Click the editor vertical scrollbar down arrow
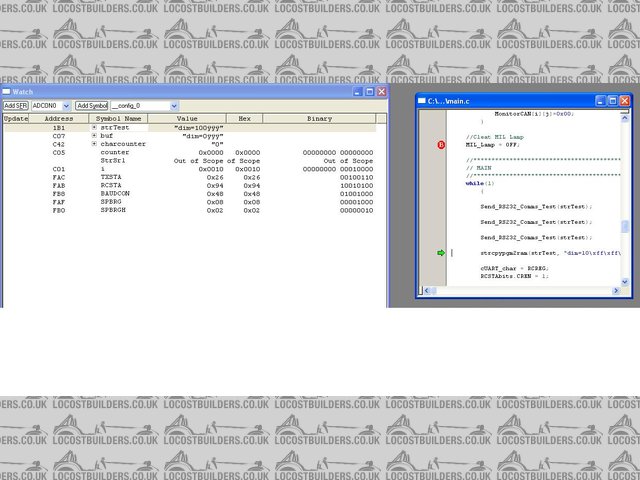 (x=626, y=282)
